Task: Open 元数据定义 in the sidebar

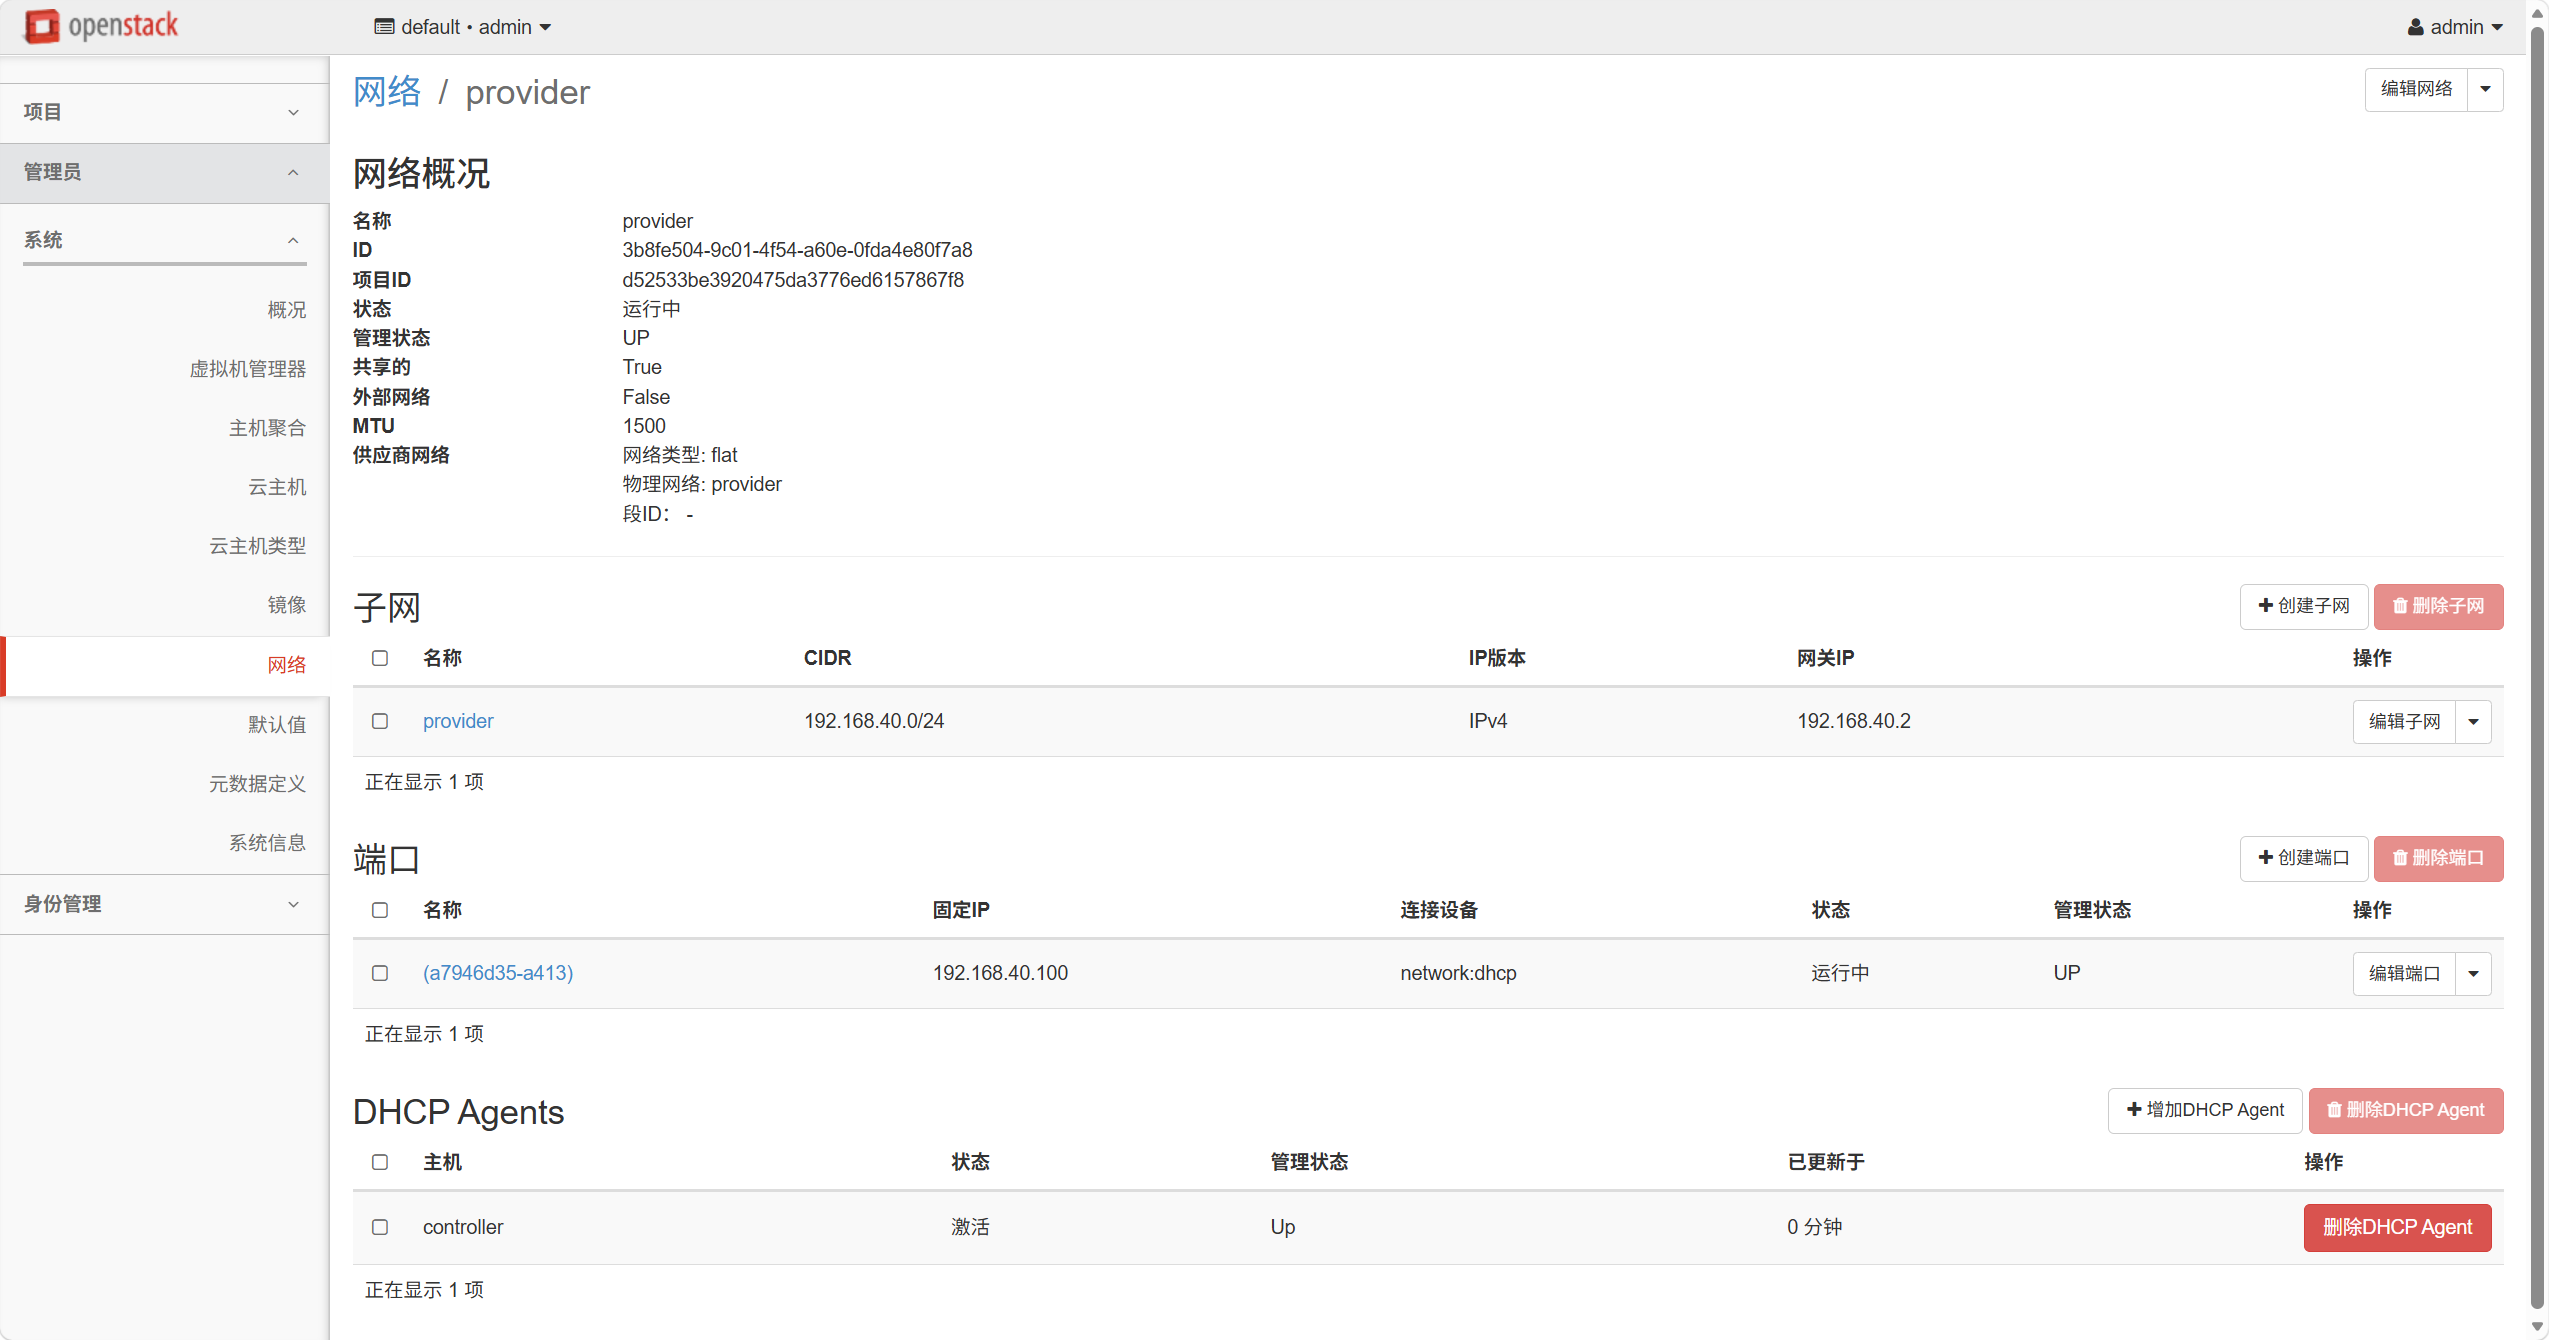Action: coord(257,784)
